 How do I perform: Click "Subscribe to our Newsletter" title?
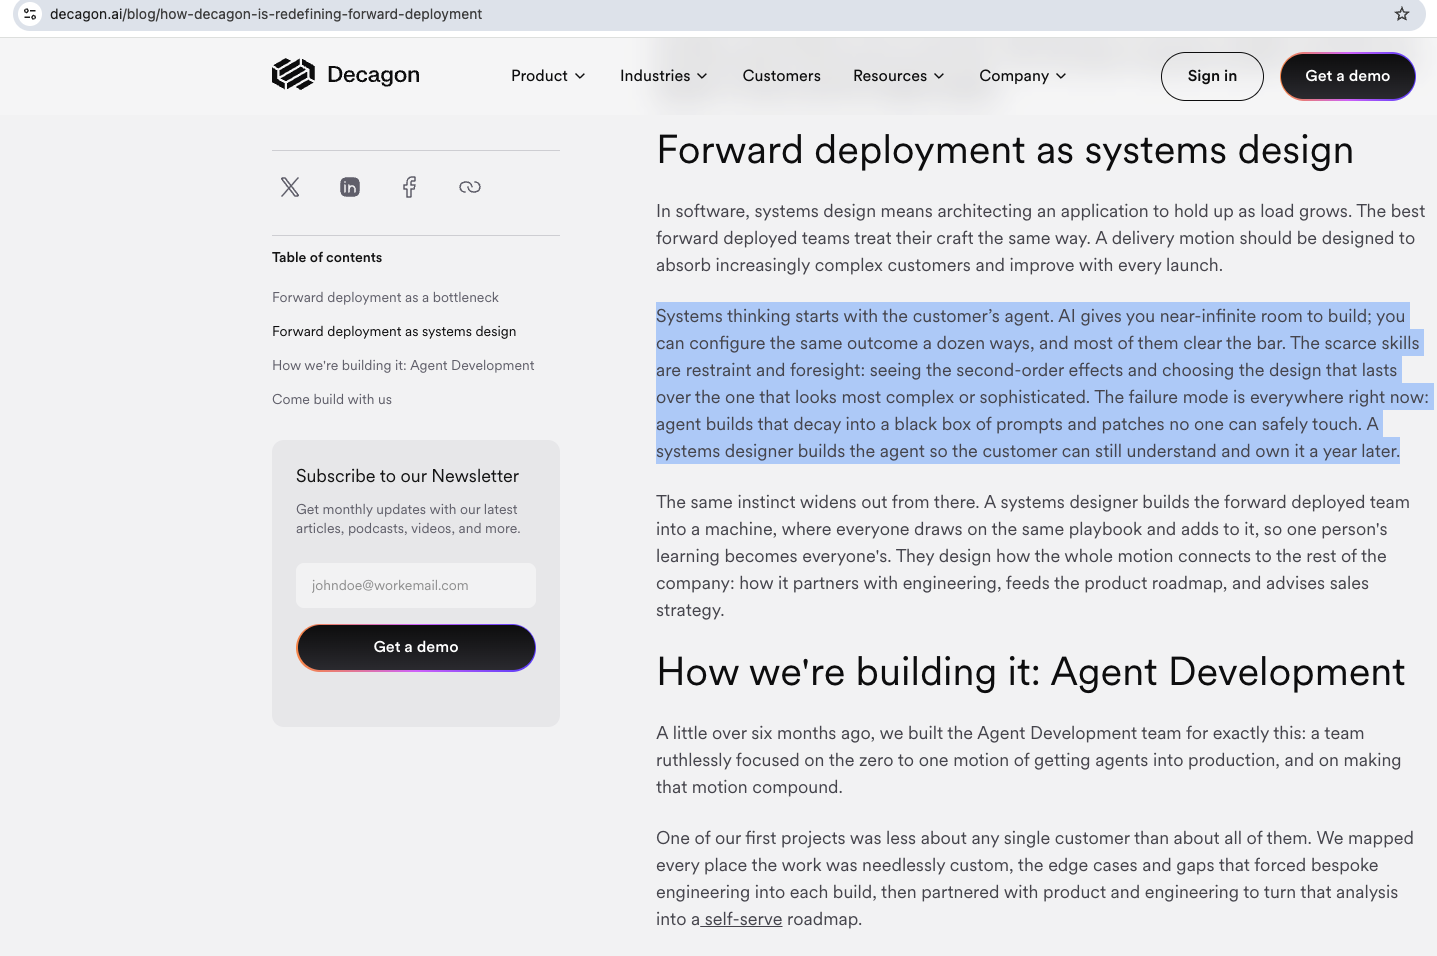point(407,476)
